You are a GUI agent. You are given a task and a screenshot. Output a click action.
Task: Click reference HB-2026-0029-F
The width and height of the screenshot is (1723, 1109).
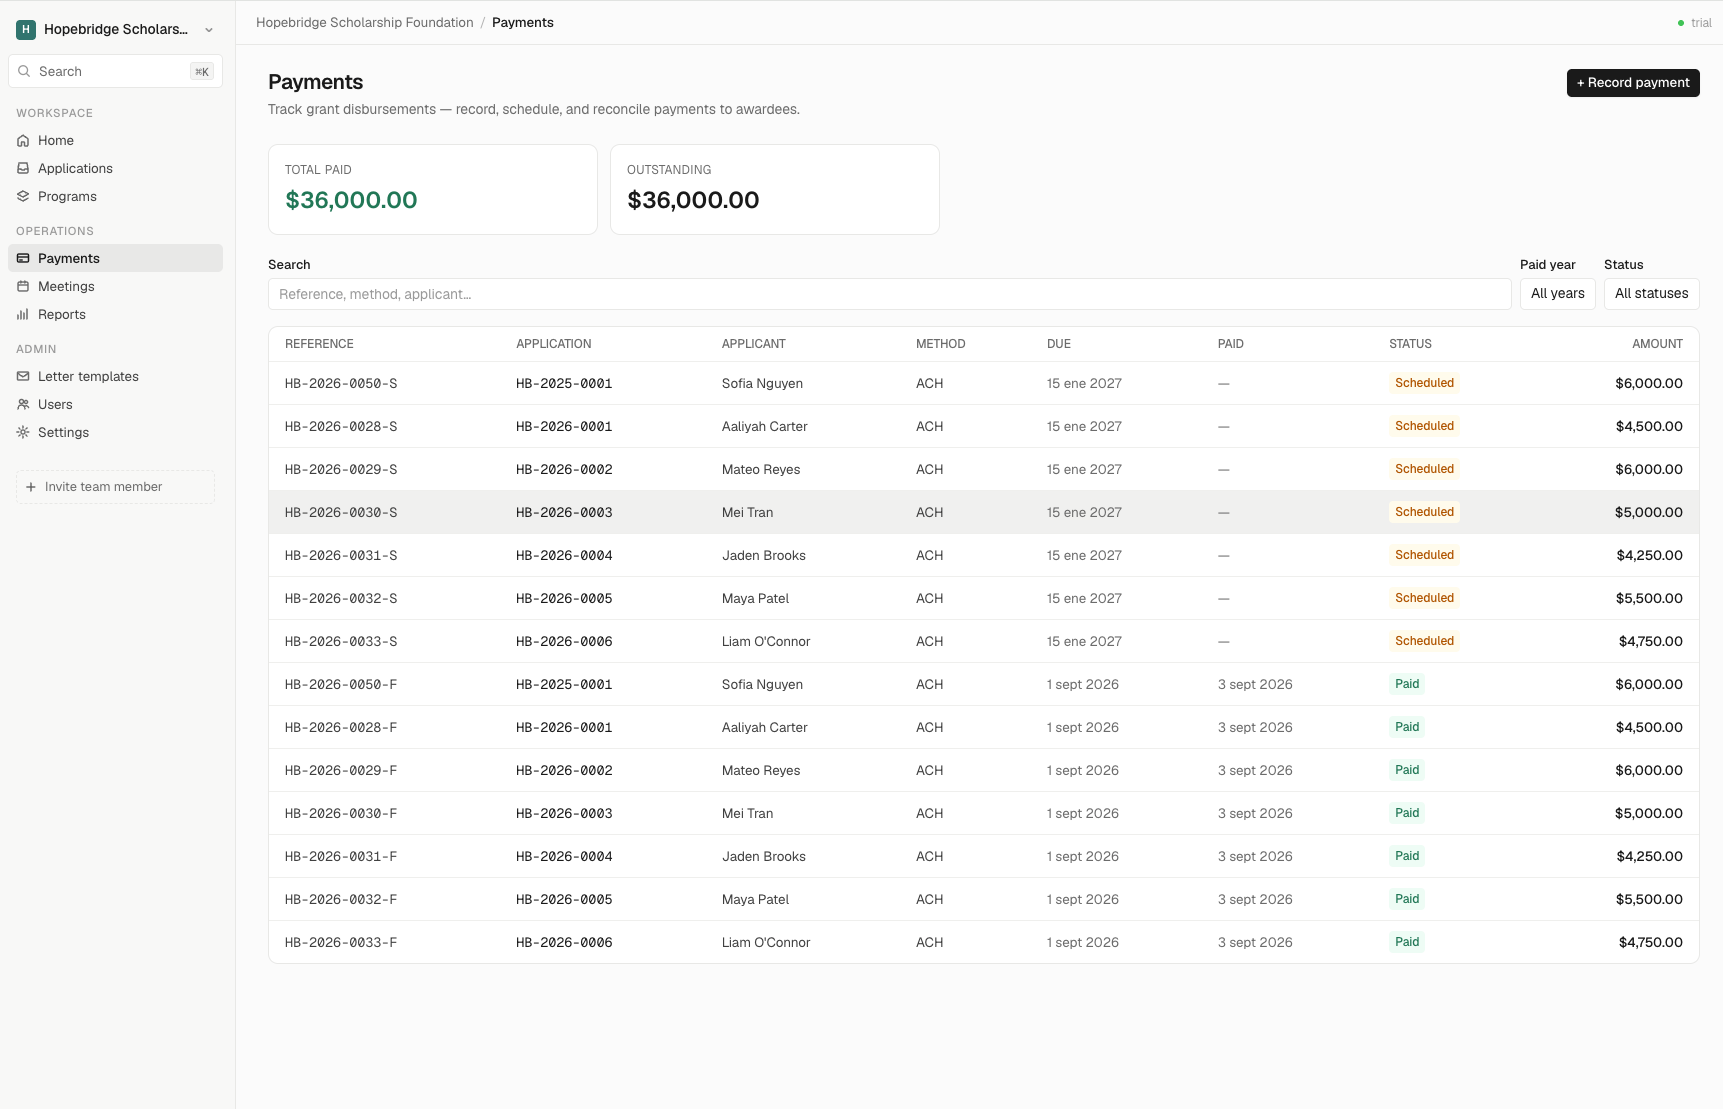341,771
